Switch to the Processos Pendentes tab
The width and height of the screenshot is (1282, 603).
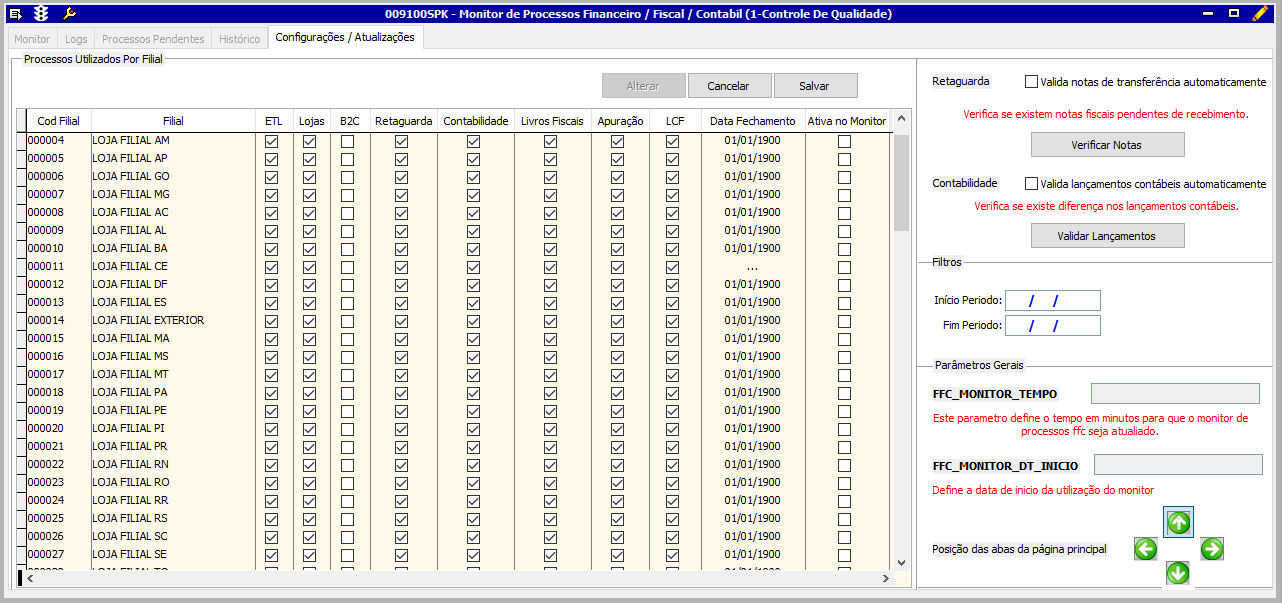(x=153, y=39)
